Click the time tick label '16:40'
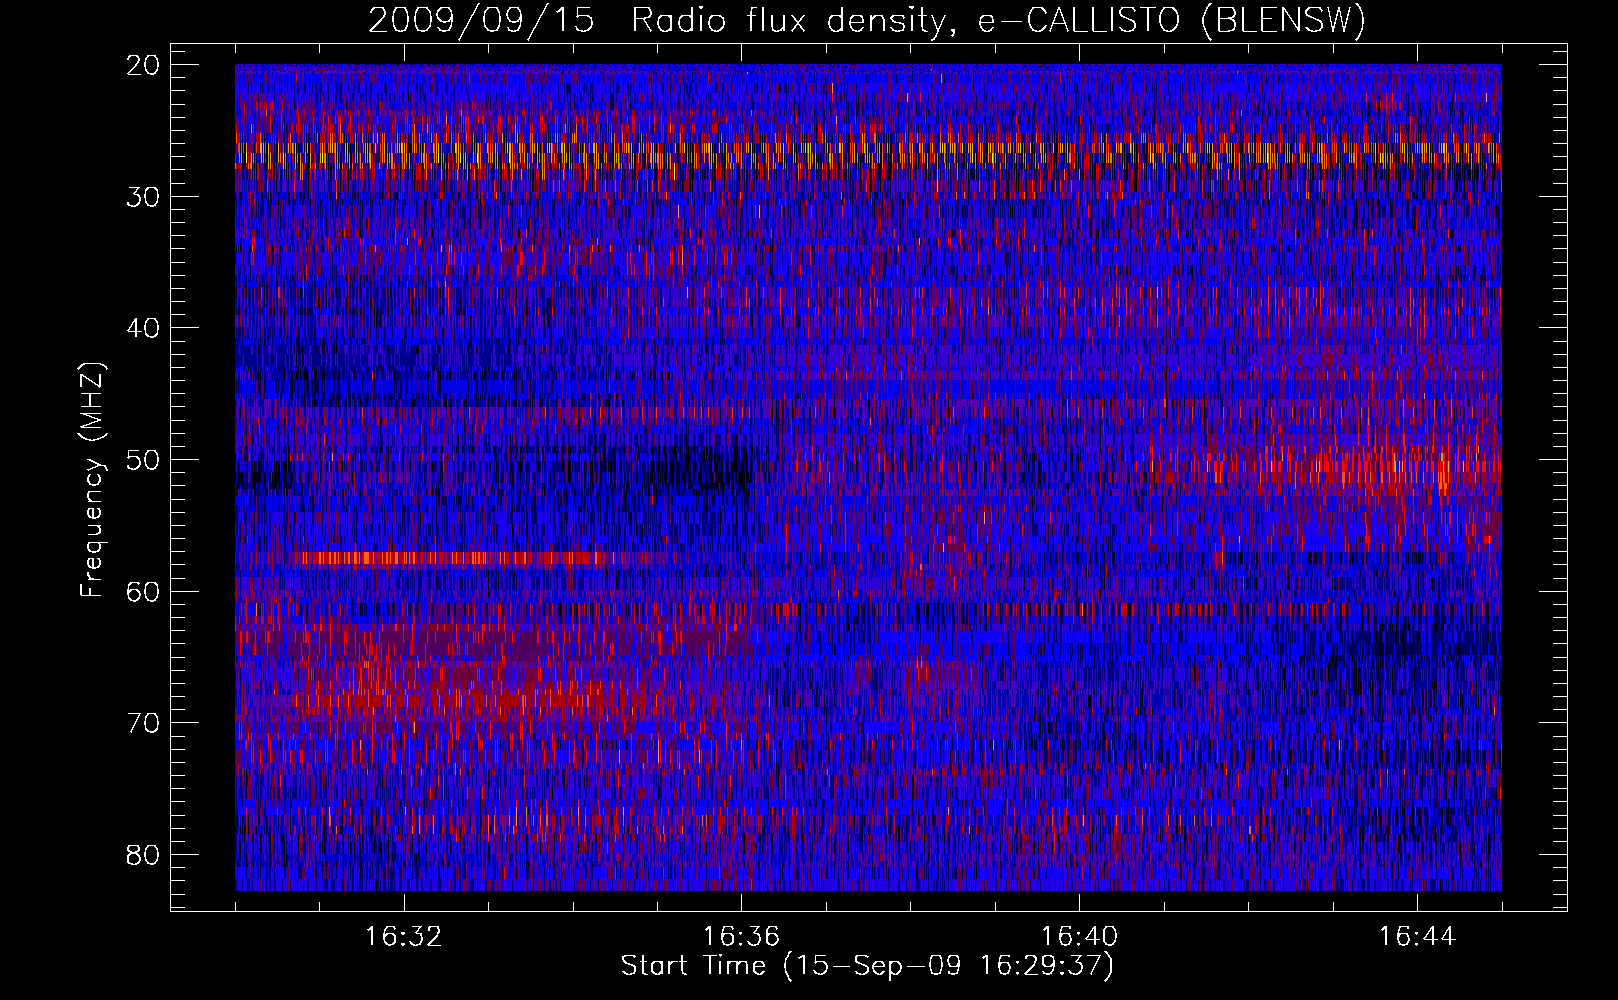This screenshot has height=1000, width=1618. (x=1079, y=937)
